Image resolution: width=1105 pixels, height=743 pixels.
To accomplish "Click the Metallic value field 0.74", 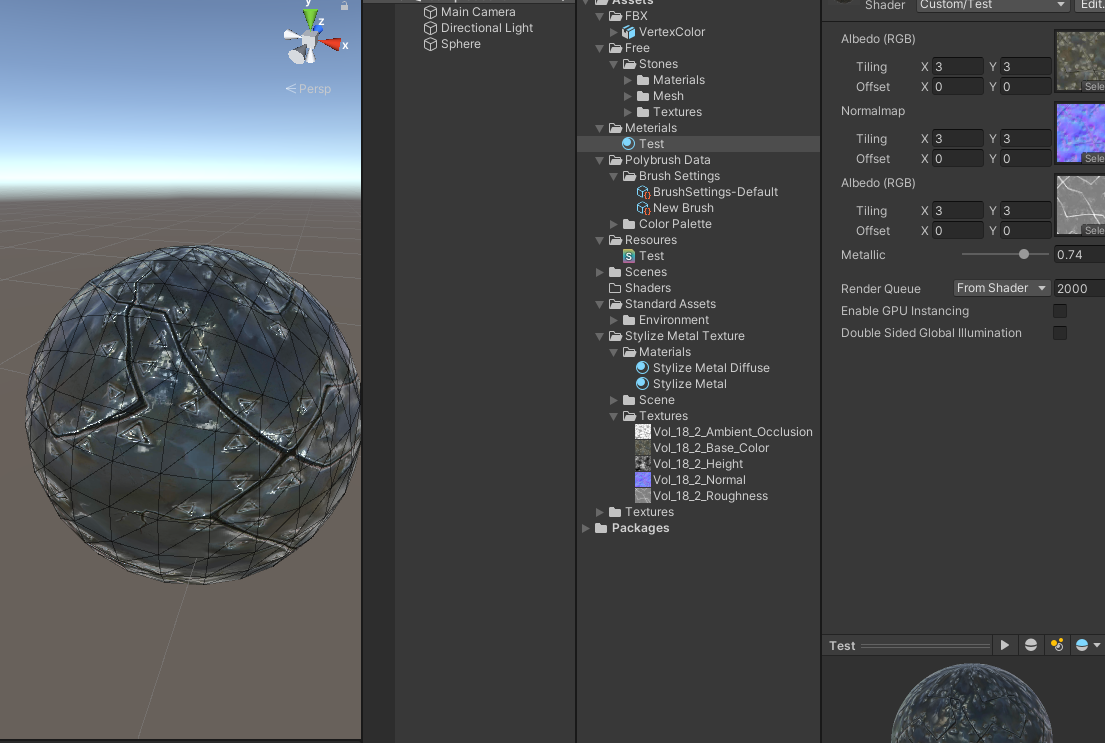I will (x=1079, y=254).
